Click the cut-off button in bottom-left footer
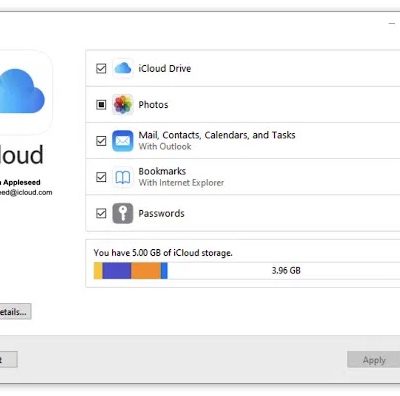 tap(8, 360)
